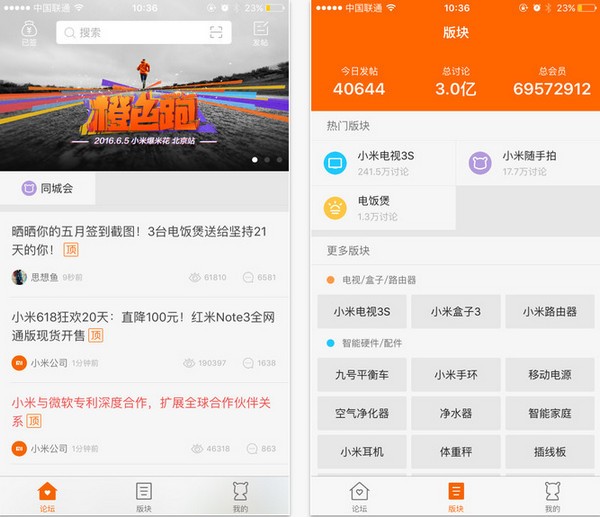This screenshot has width=600, height=517.
Task: Tap comment icon showing 6581
Action: coord(248,277)
